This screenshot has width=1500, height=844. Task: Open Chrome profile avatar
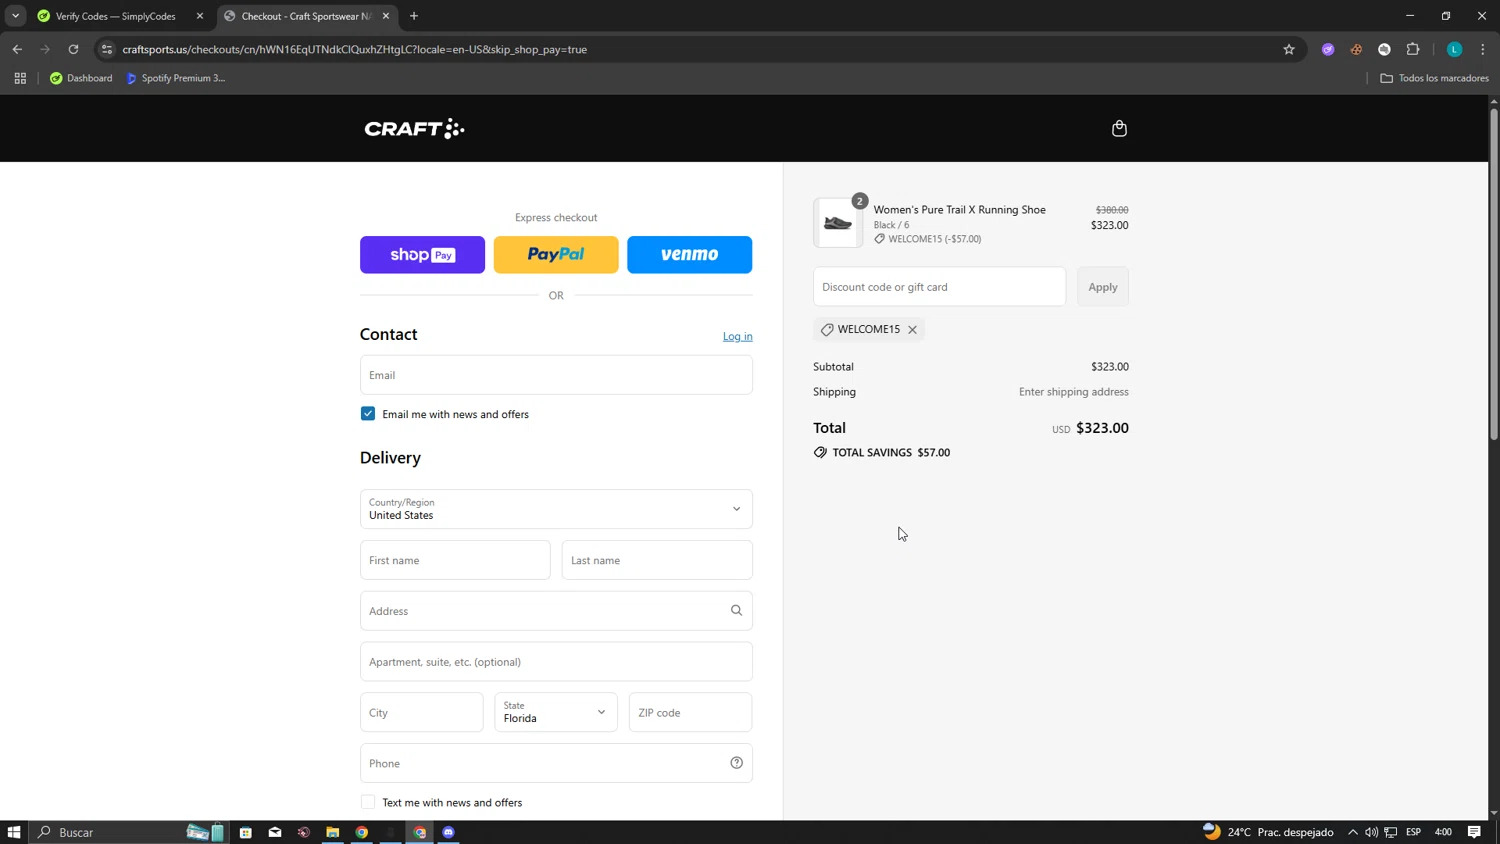[x=1454, y=49]
